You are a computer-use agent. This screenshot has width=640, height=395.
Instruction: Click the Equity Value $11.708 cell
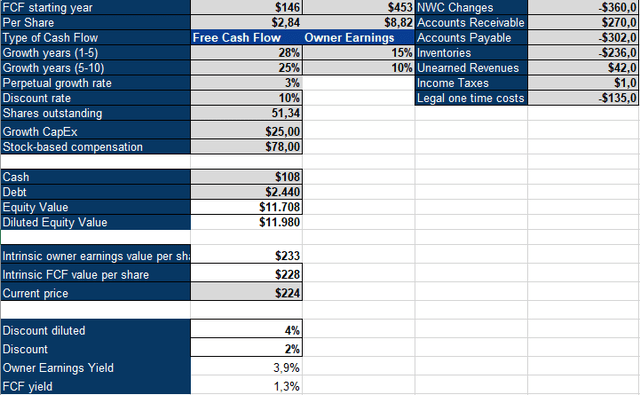[246, 207]
